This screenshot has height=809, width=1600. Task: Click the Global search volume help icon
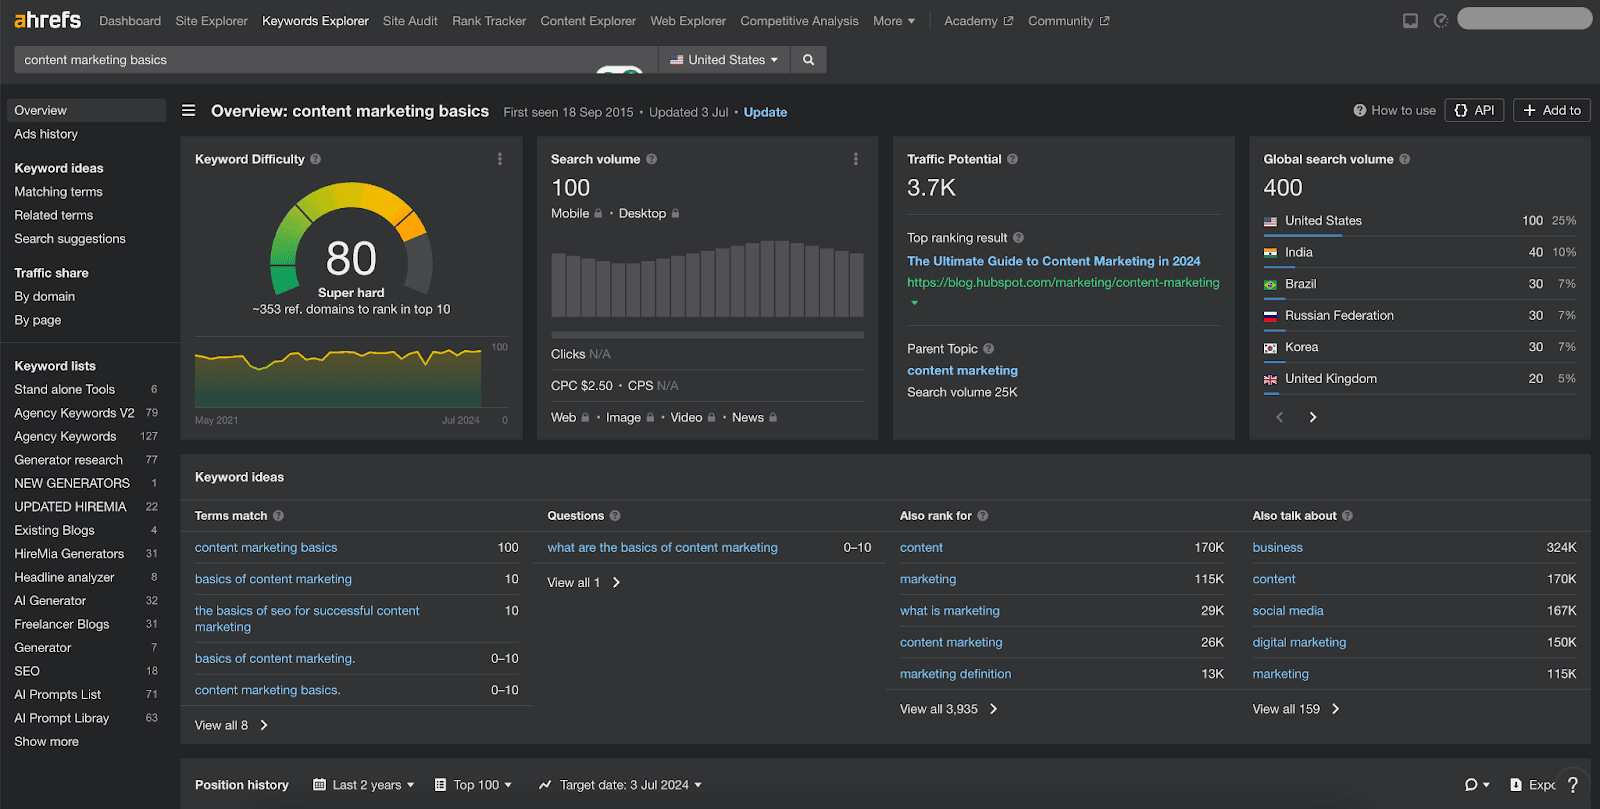1405,159
